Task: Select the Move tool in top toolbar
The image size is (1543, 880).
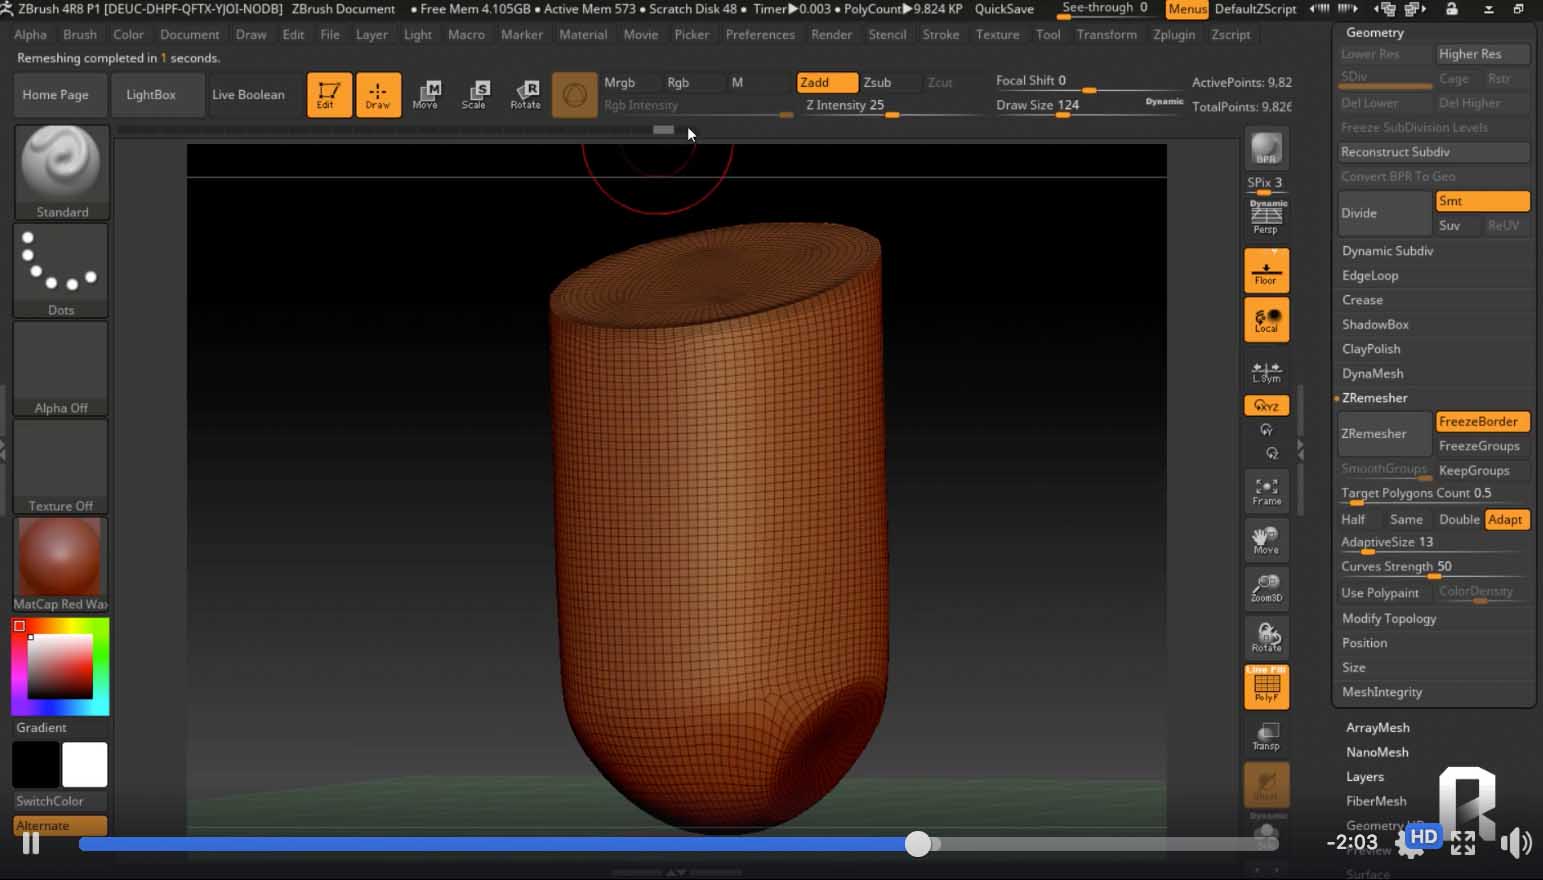Action: (x=426, y=95)
